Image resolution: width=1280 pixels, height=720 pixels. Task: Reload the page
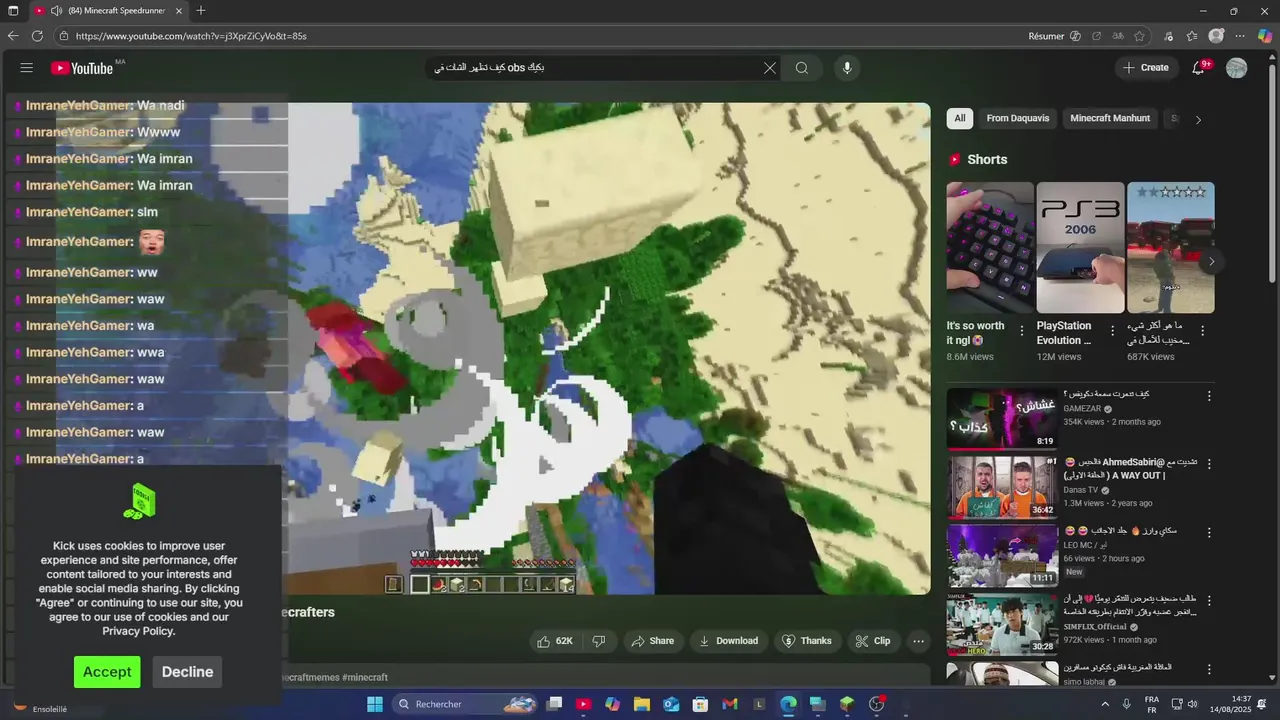[37, 36]
